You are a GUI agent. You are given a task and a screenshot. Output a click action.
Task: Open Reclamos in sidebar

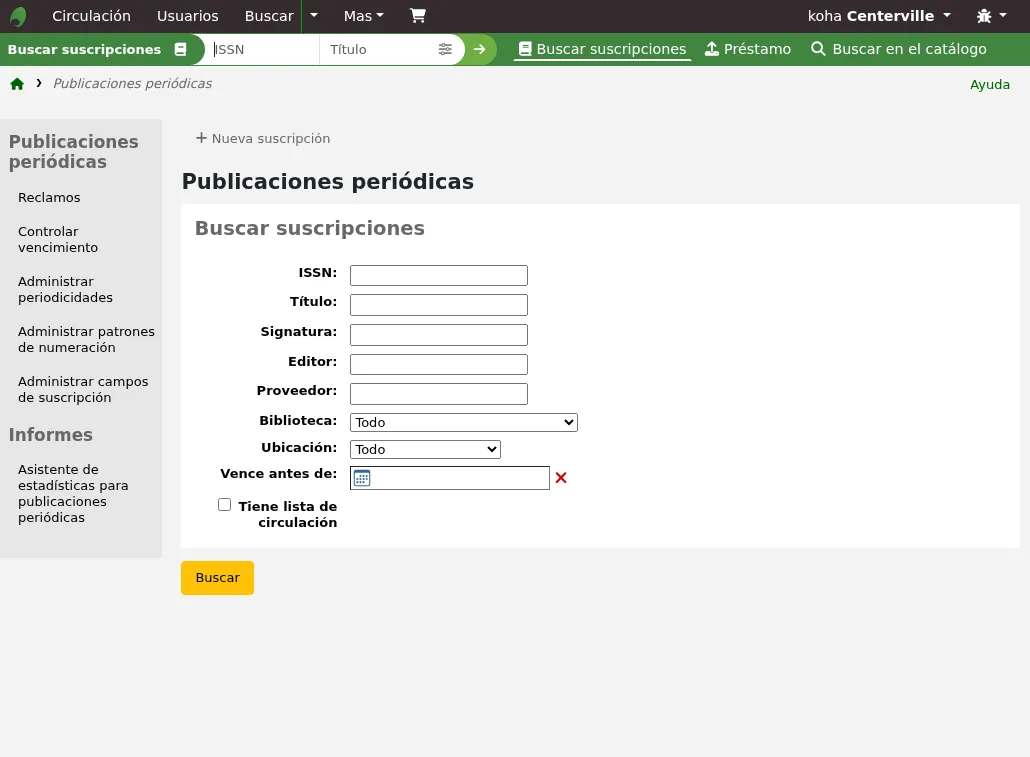tap(49, 197)
